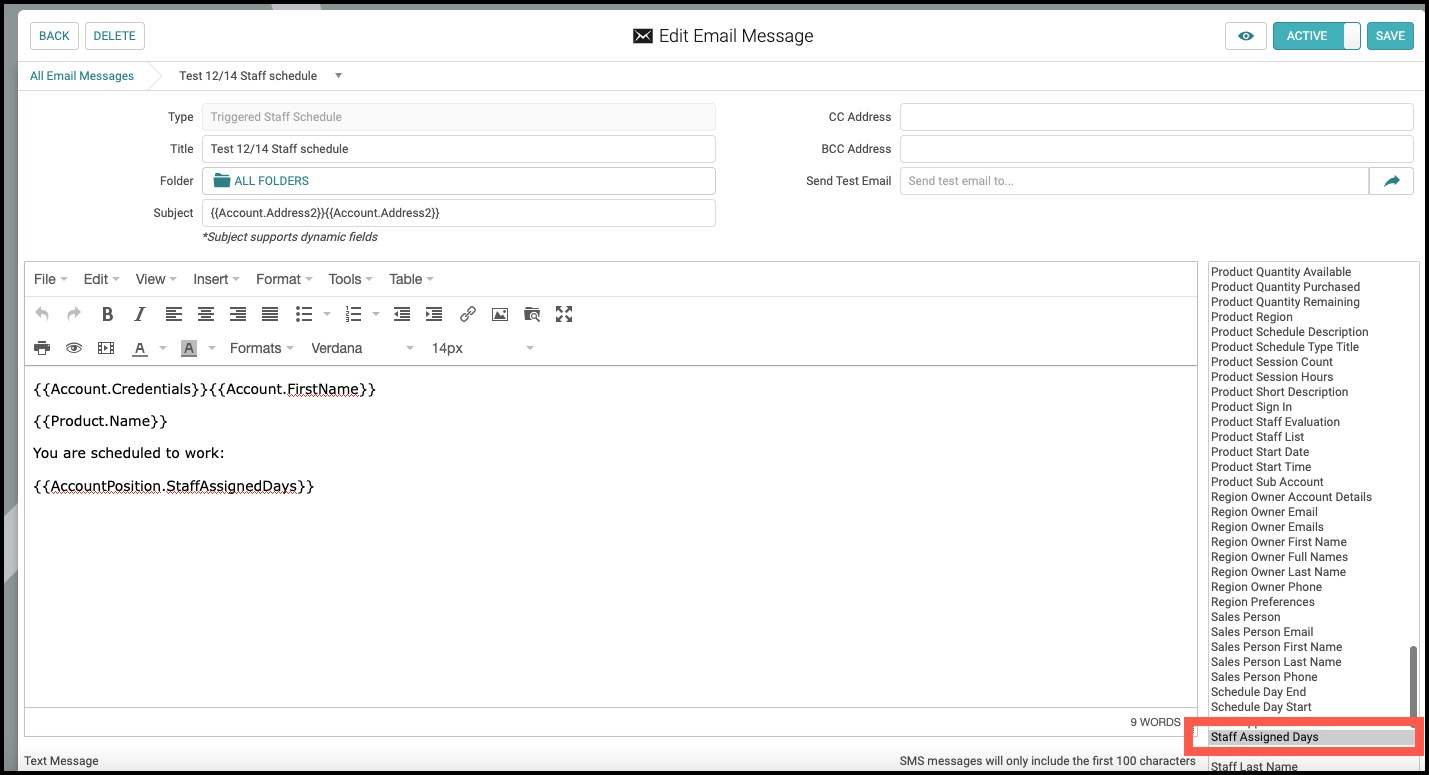Open the ALL FOLDERS selector
Screen dimensions: 1429x775
[459, 181]
